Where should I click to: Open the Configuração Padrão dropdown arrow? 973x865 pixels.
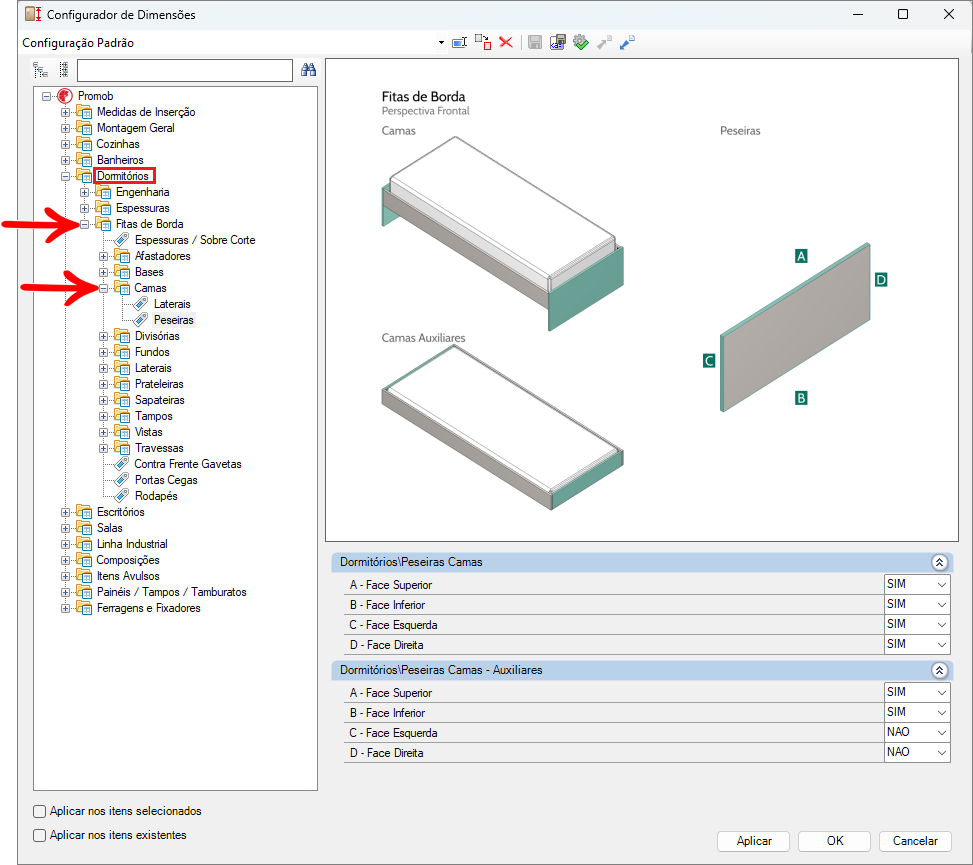441,43
